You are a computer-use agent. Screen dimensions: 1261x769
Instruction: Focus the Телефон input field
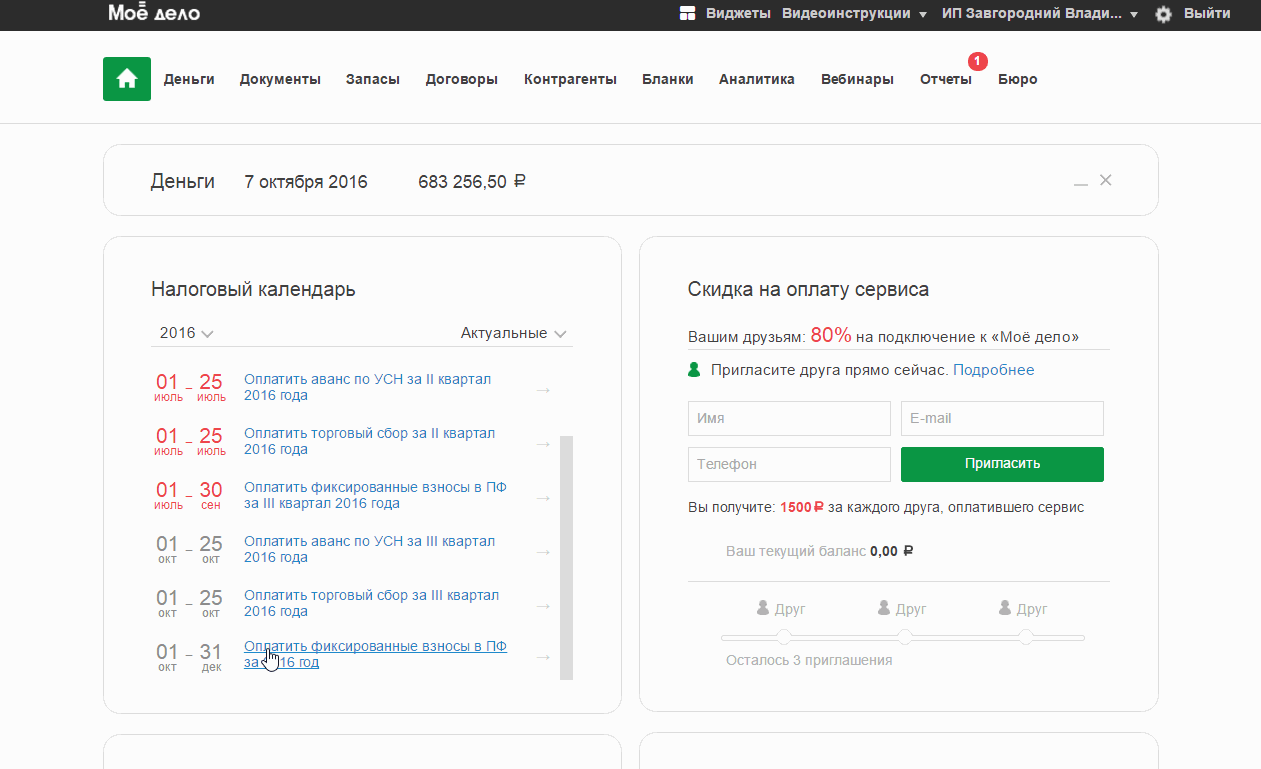tap(789, 465)
